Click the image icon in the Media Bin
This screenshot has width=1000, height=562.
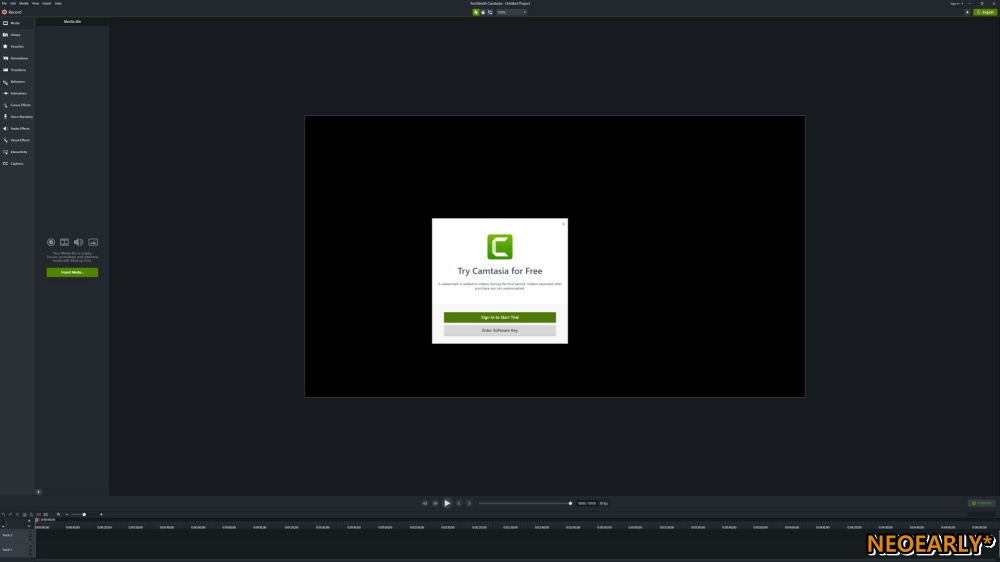coord(93,242)
